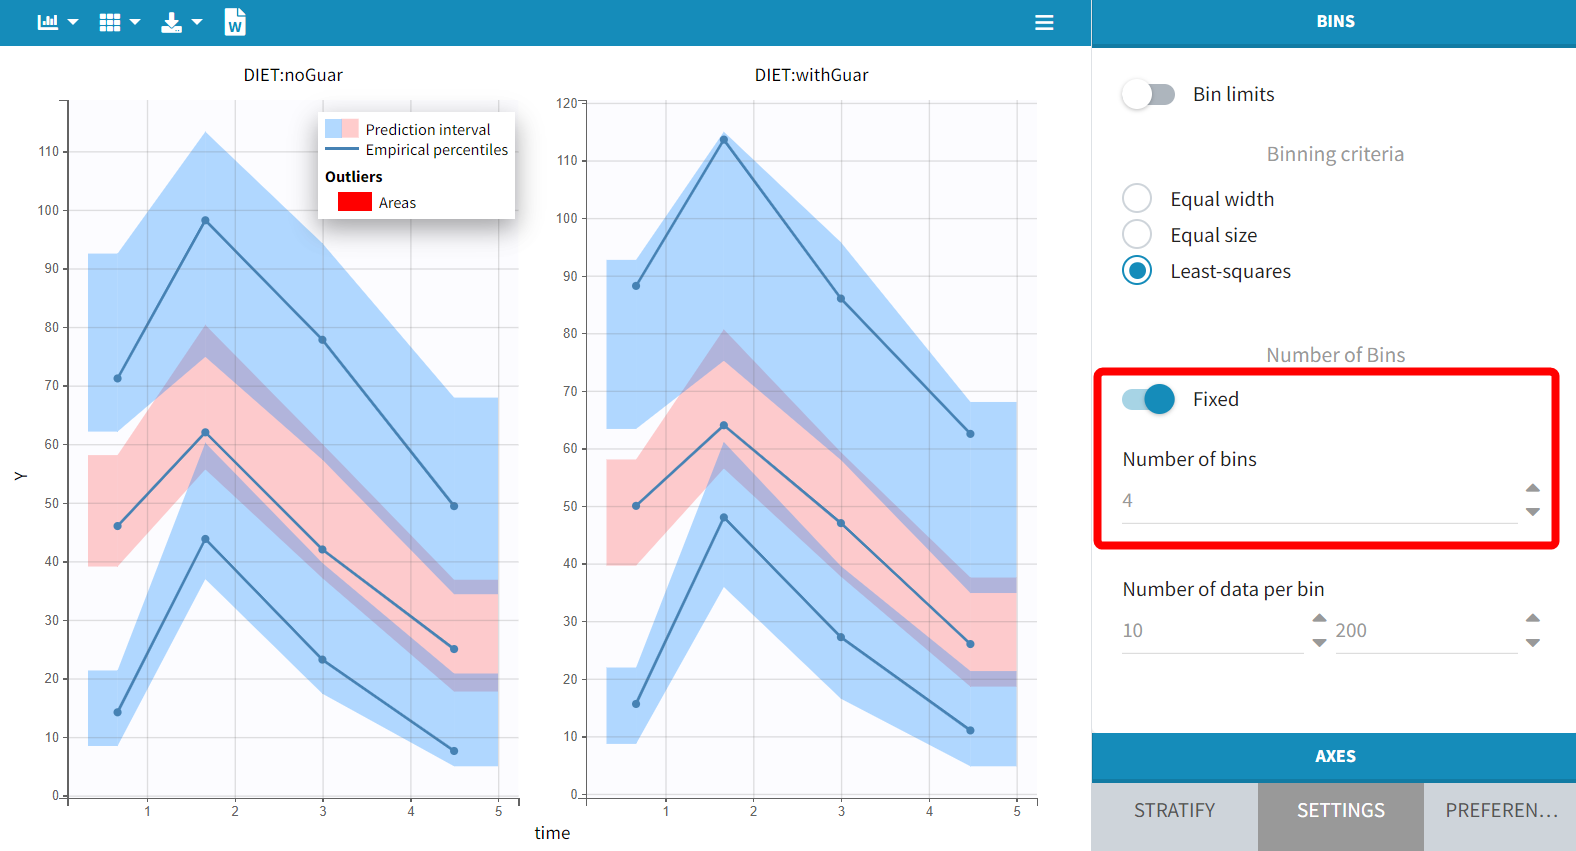Collapse the AXES section header

coord(1334,756)
